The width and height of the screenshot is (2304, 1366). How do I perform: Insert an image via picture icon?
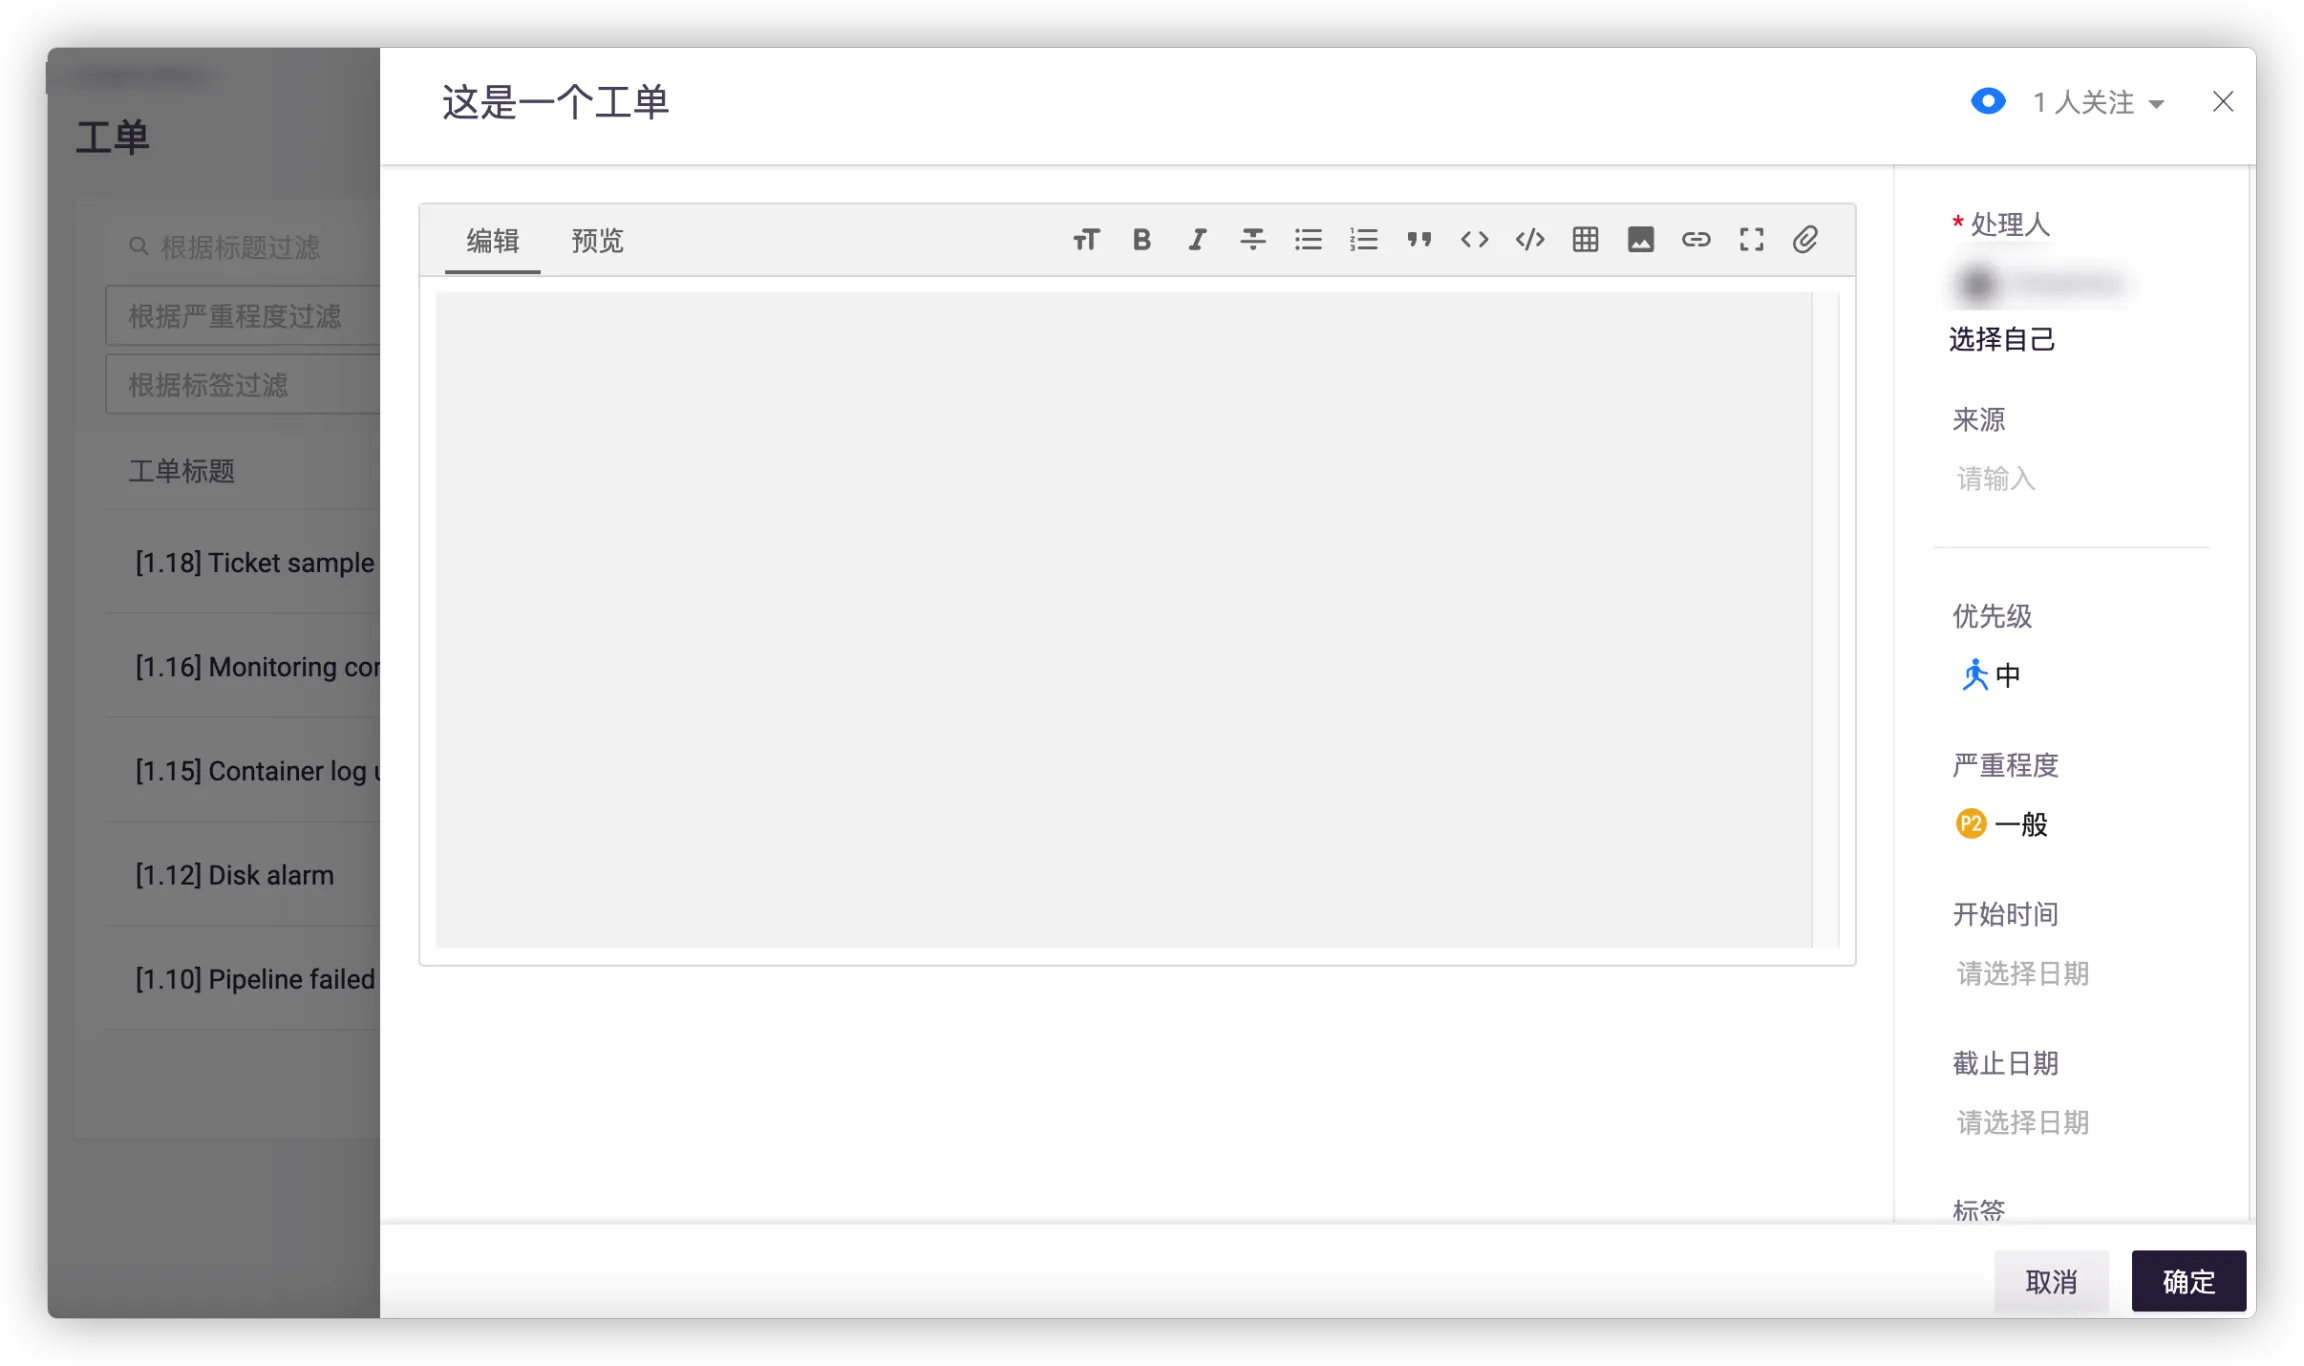1640,240
